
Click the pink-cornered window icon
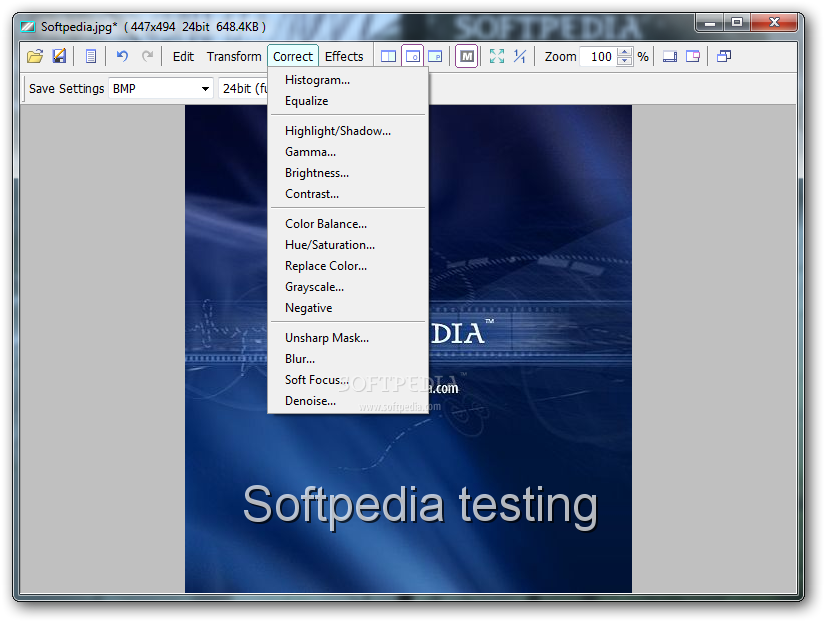pos(693,56)
